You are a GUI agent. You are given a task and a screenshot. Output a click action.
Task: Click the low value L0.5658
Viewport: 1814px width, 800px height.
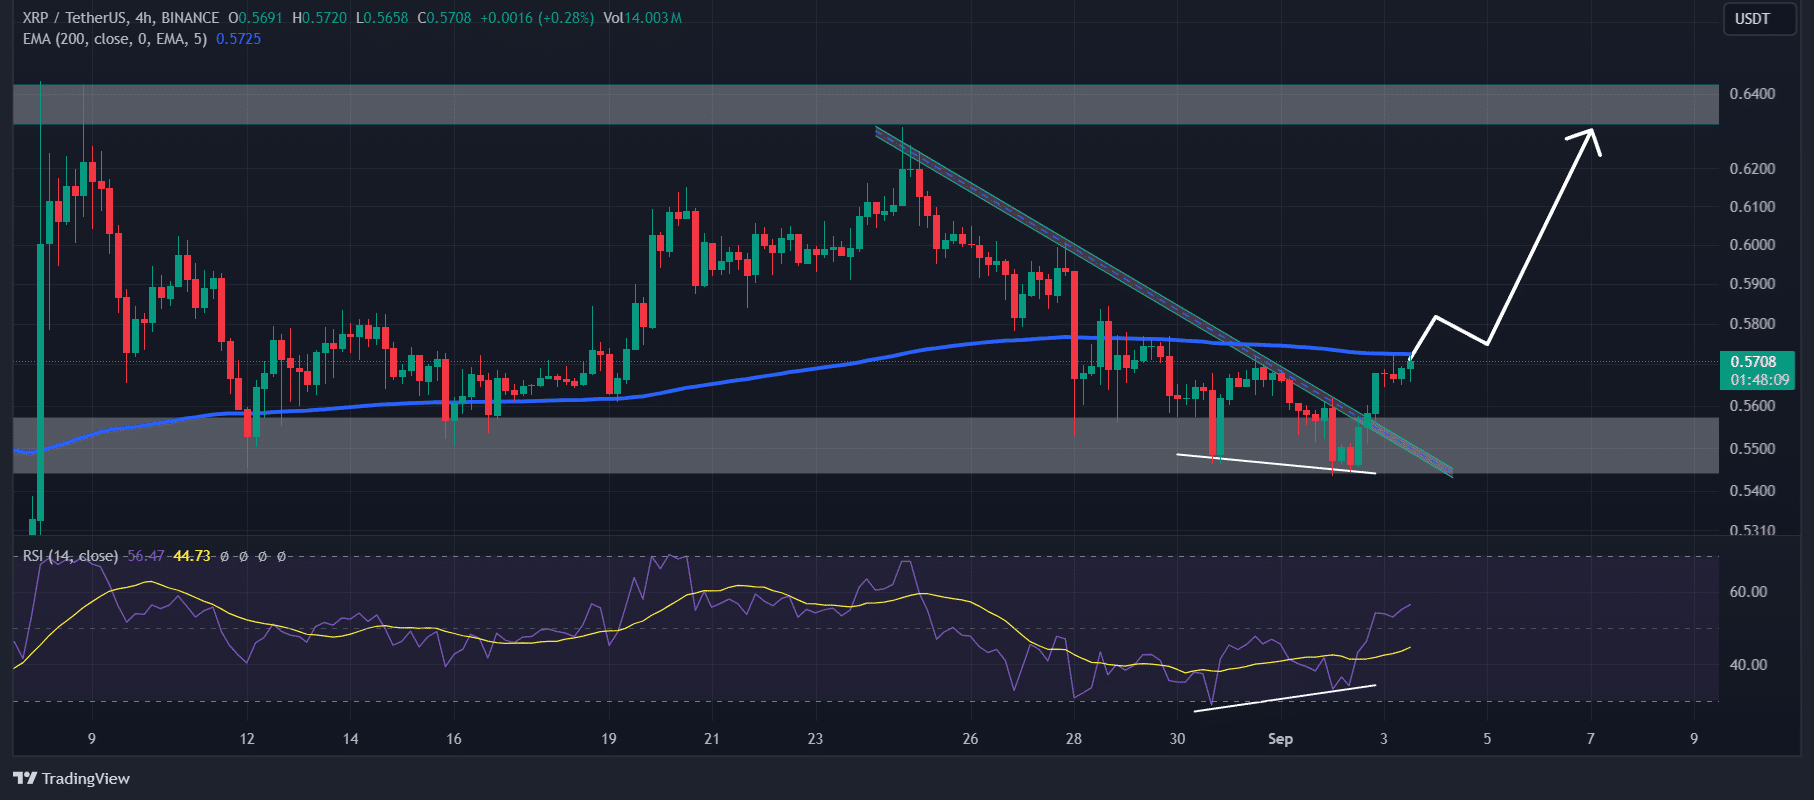point(382,18)
